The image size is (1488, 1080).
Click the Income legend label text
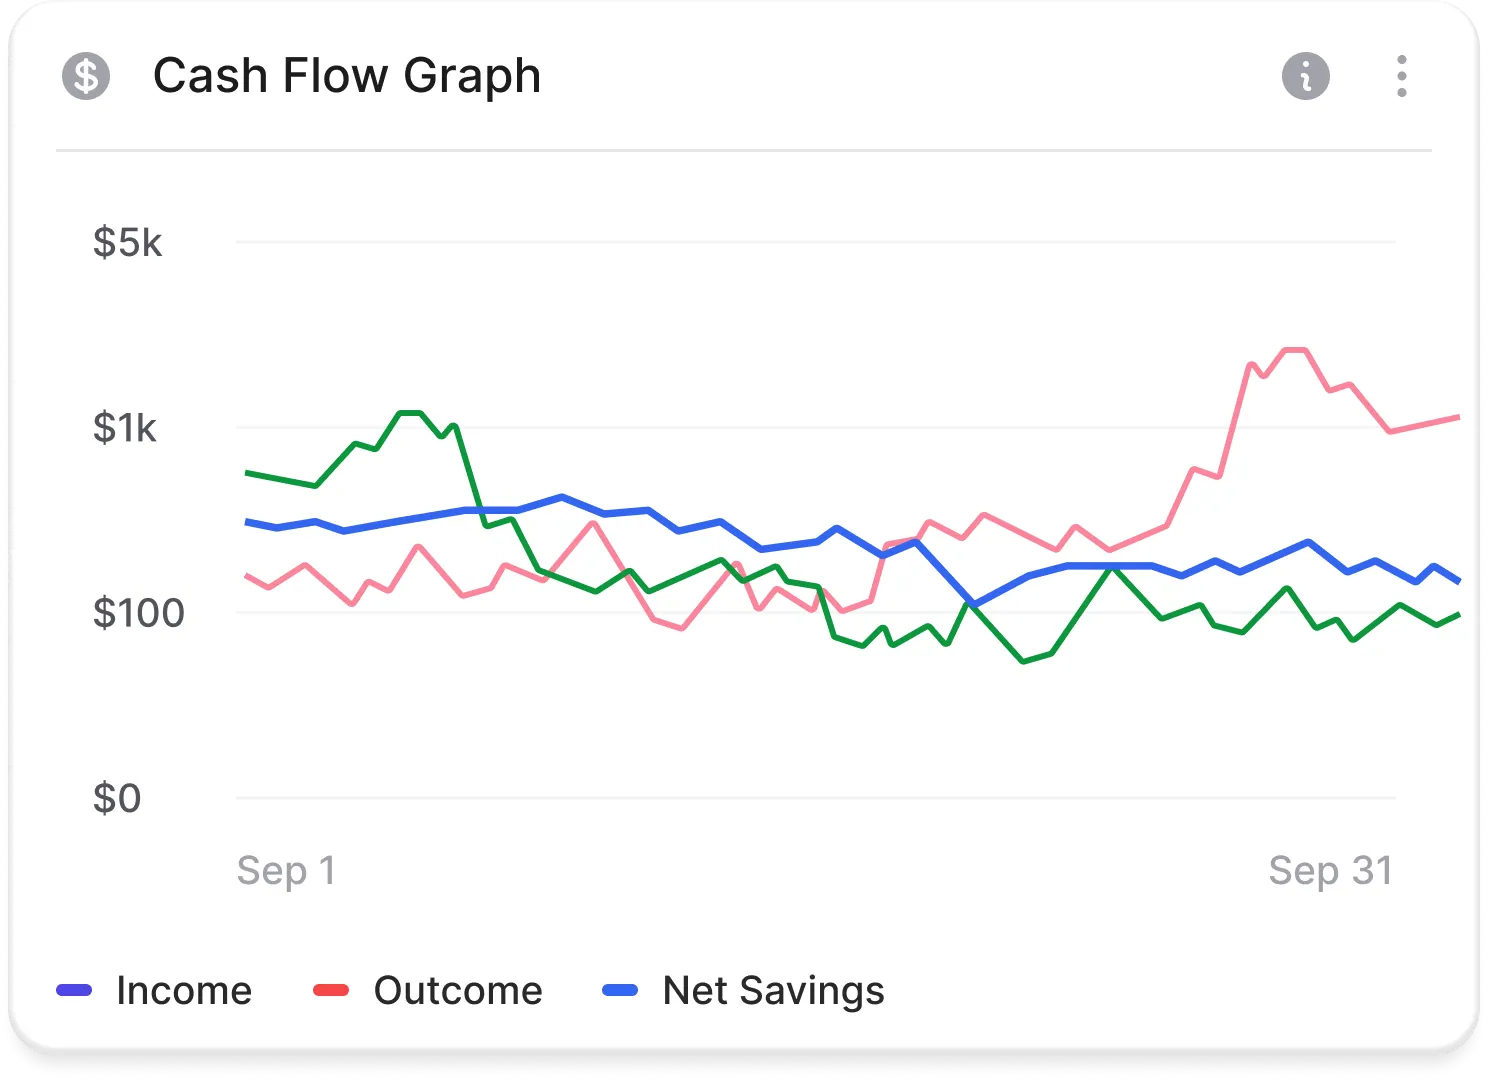coord(184,991)
